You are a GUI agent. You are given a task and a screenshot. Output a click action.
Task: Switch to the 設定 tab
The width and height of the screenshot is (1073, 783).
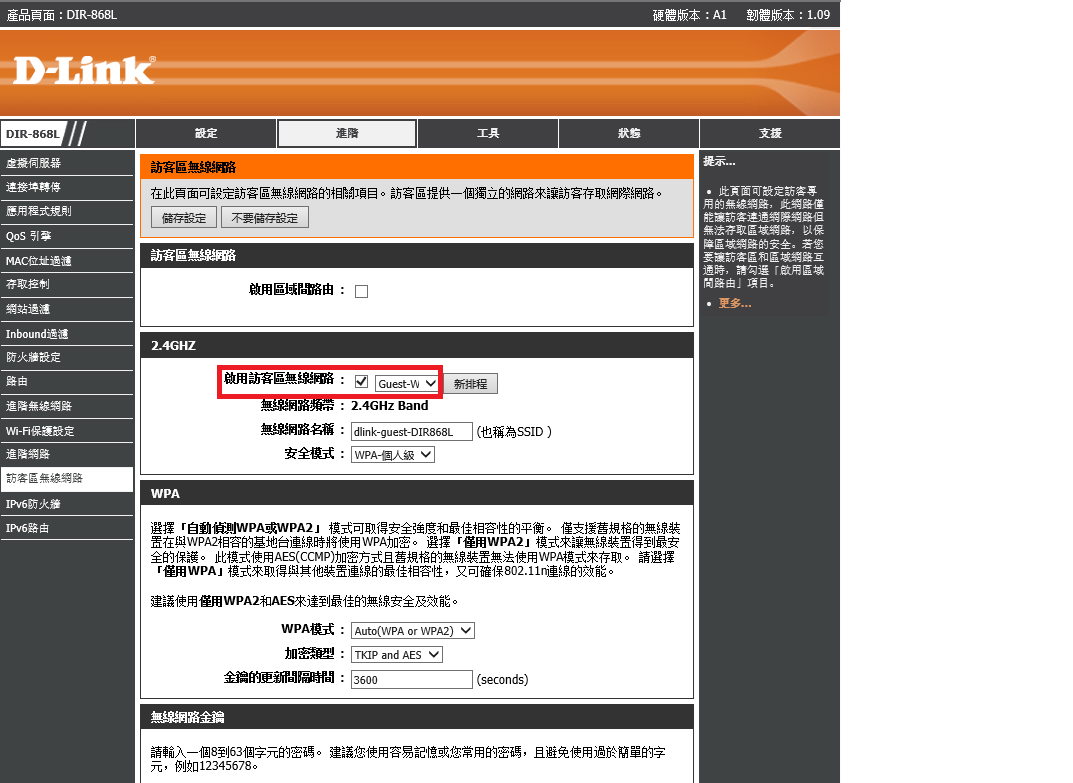pyautogui.click(x=206, y=134)
